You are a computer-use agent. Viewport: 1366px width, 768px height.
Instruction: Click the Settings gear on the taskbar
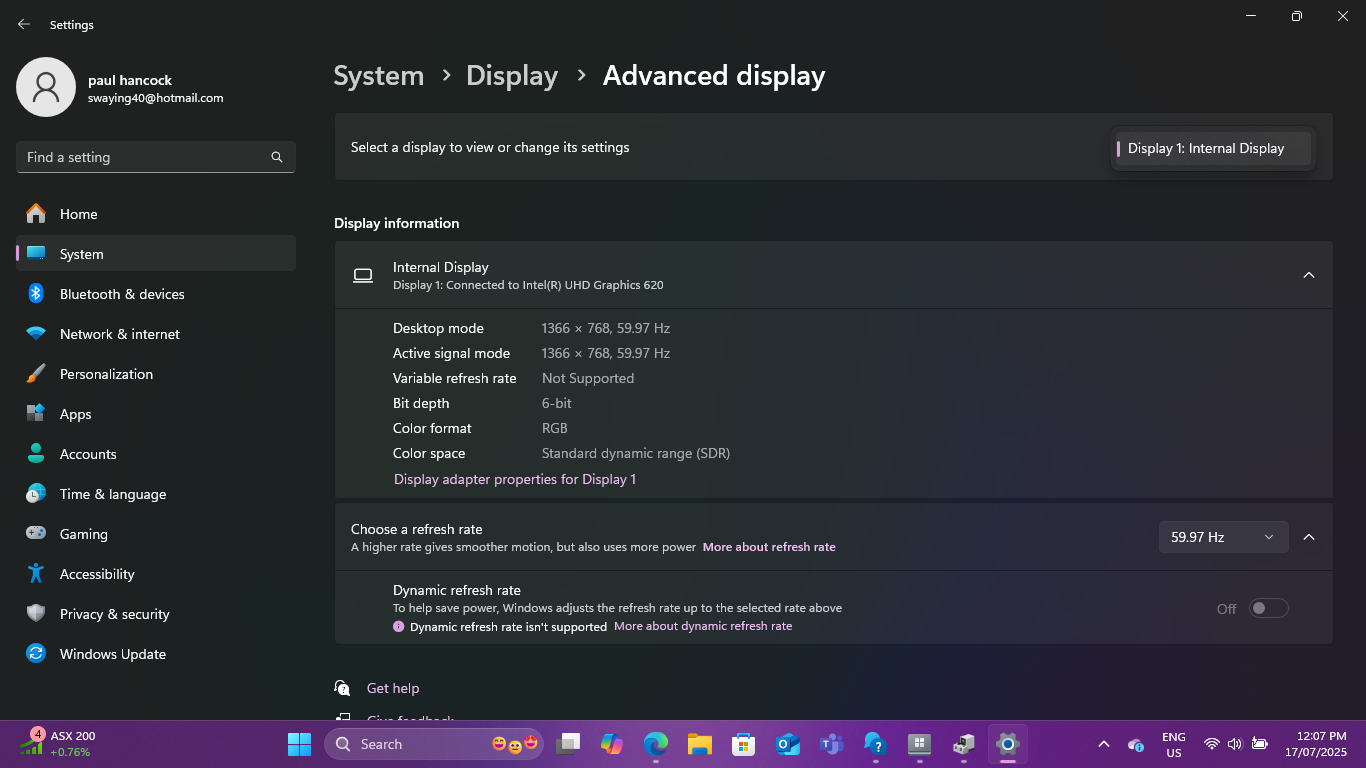(x=1007, y=744)
